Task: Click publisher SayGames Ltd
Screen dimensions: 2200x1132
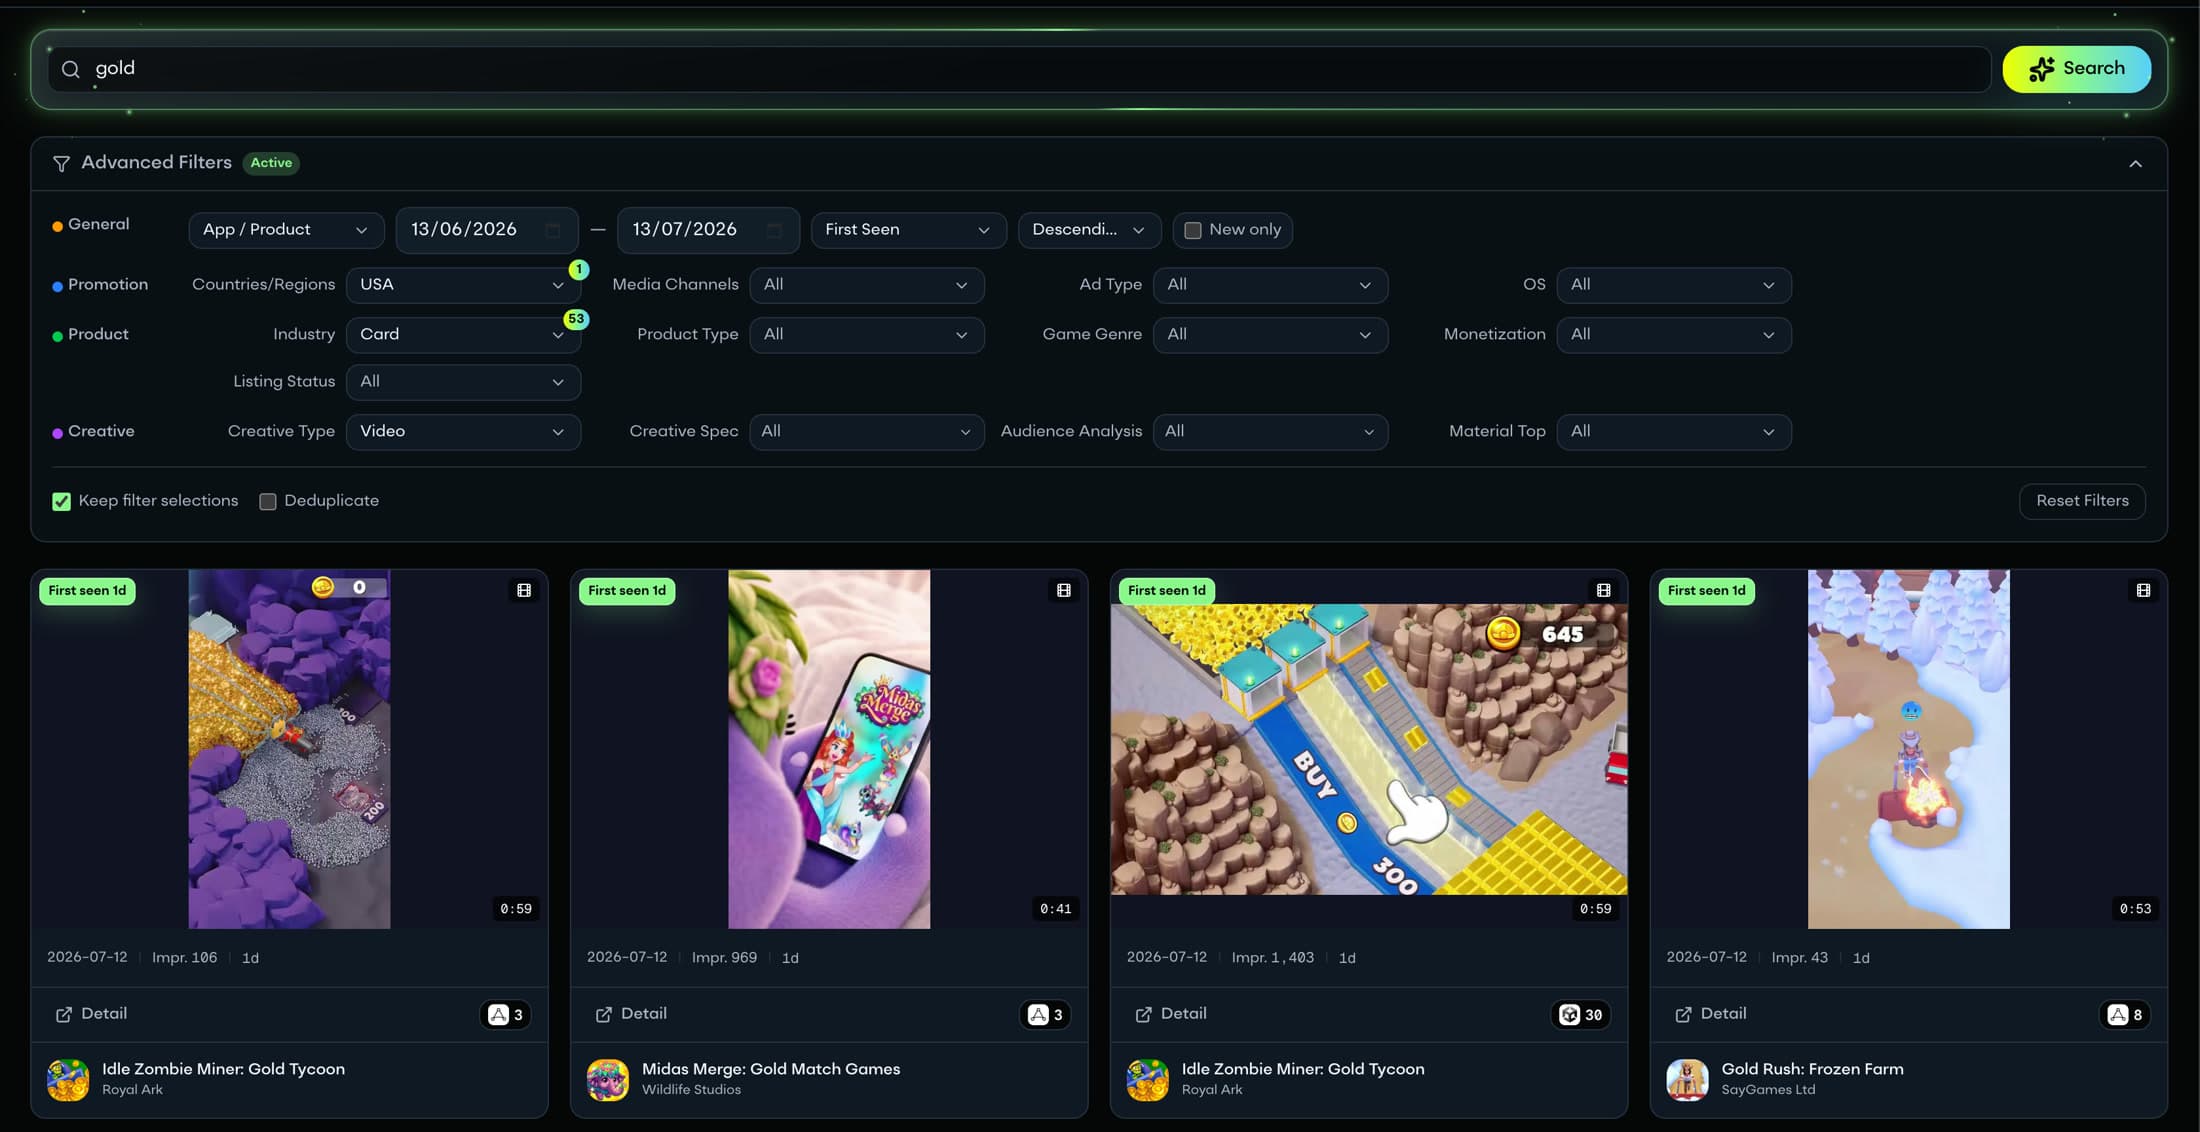Action: tap(1768, 1090)
